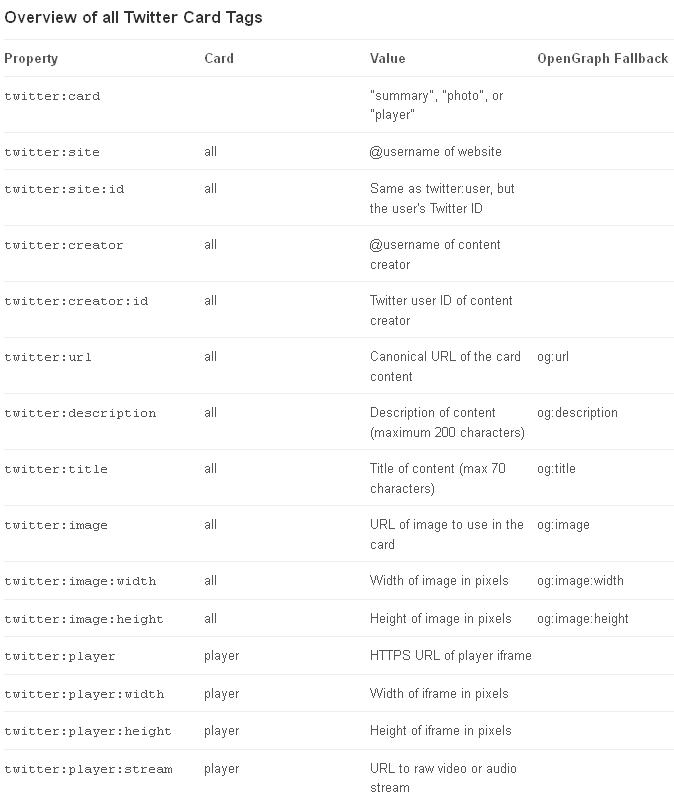Select the twitter:image:width property name
674x799 pixels.
(80, 581)
